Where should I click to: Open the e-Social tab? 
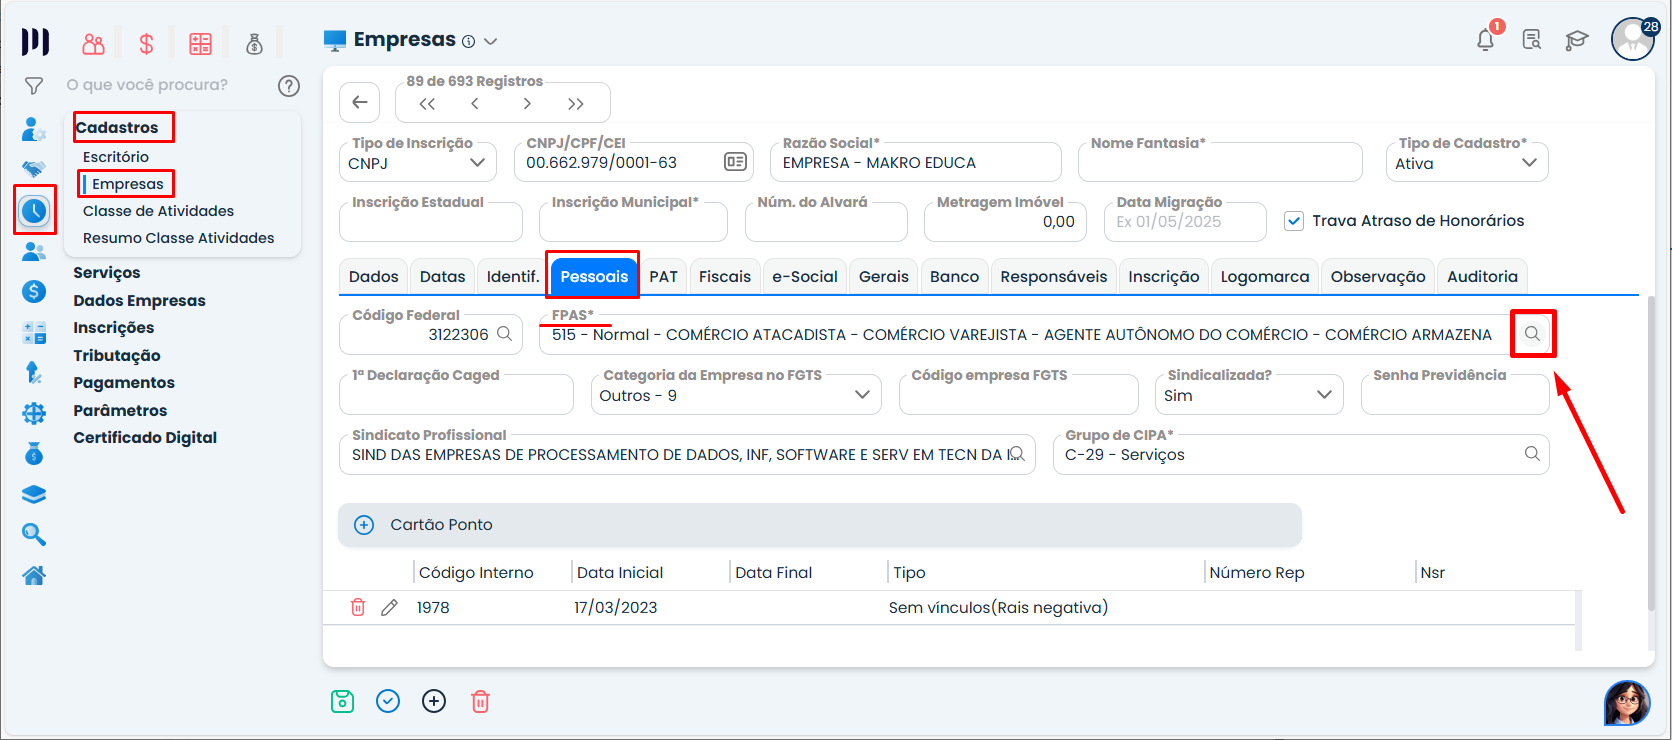tap(804, 277)
